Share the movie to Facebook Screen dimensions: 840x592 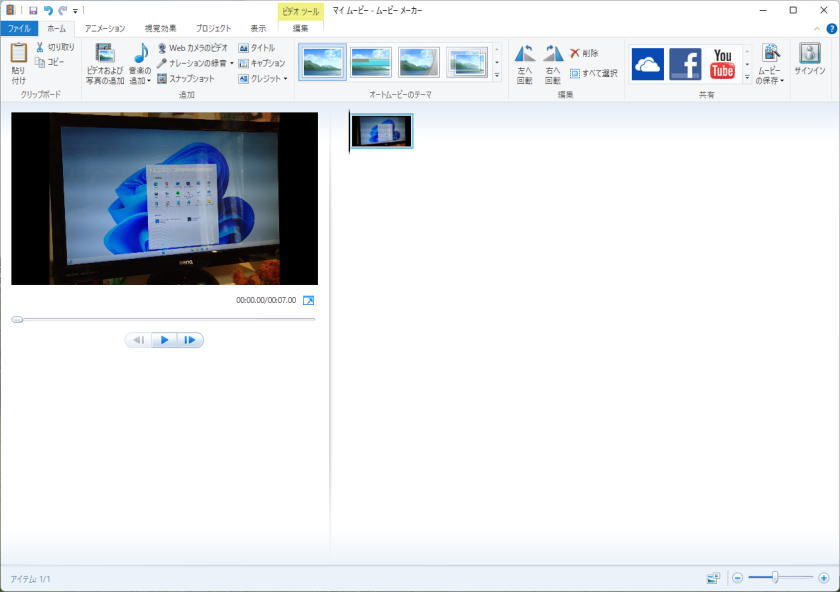[685, 64]
